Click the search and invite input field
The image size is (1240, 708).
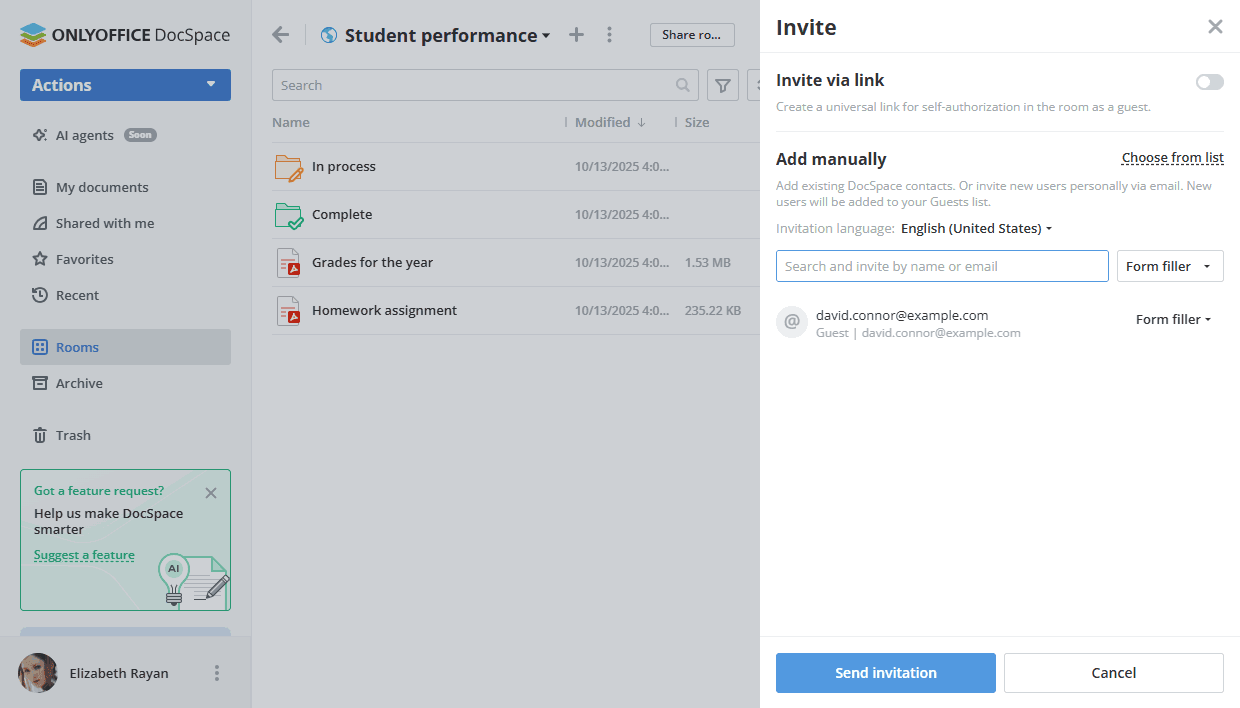pyautogui.click(x=941, y=266)
